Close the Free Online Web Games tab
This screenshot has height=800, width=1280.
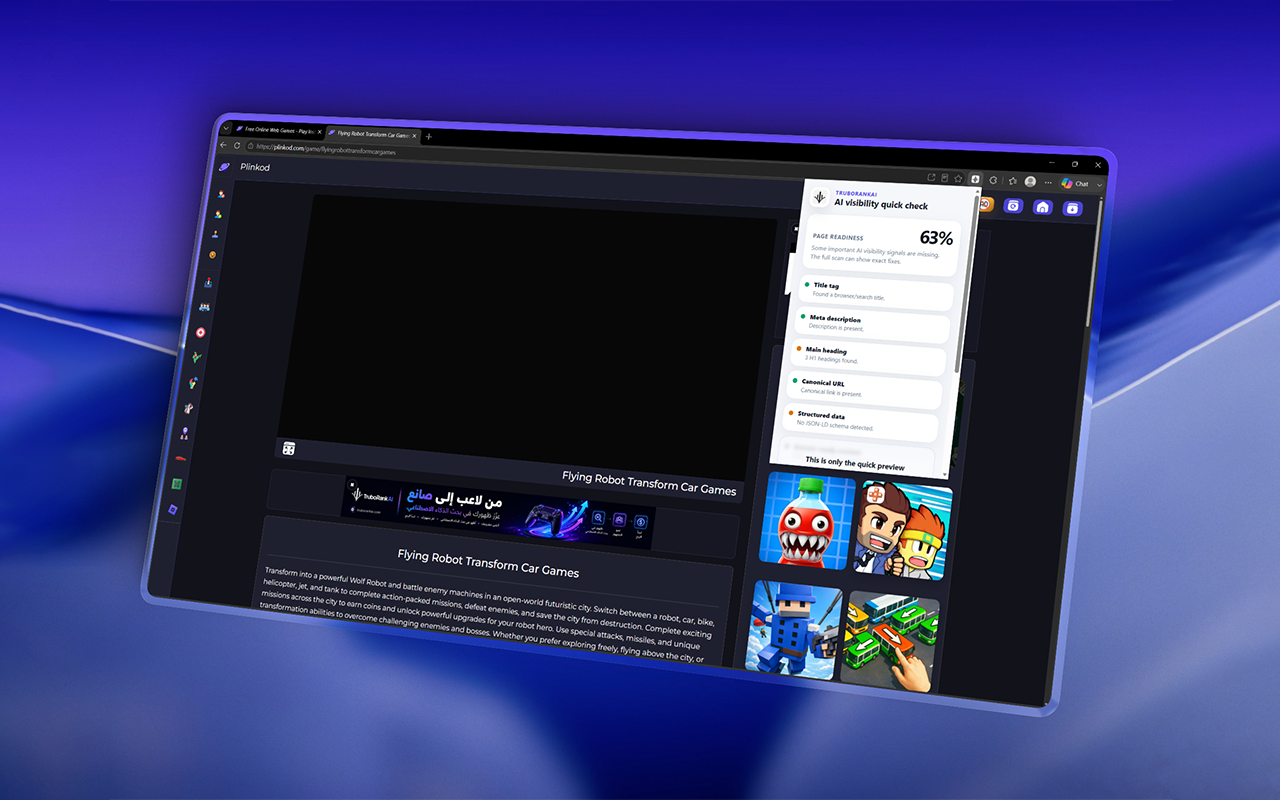click(320, 132)
